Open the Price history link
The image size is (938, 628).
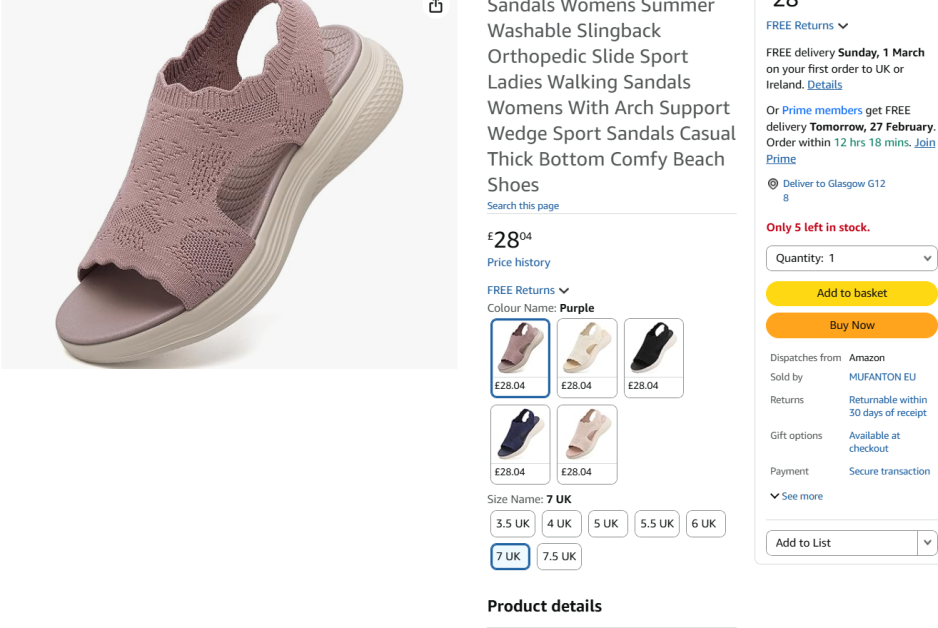point(518,263)
